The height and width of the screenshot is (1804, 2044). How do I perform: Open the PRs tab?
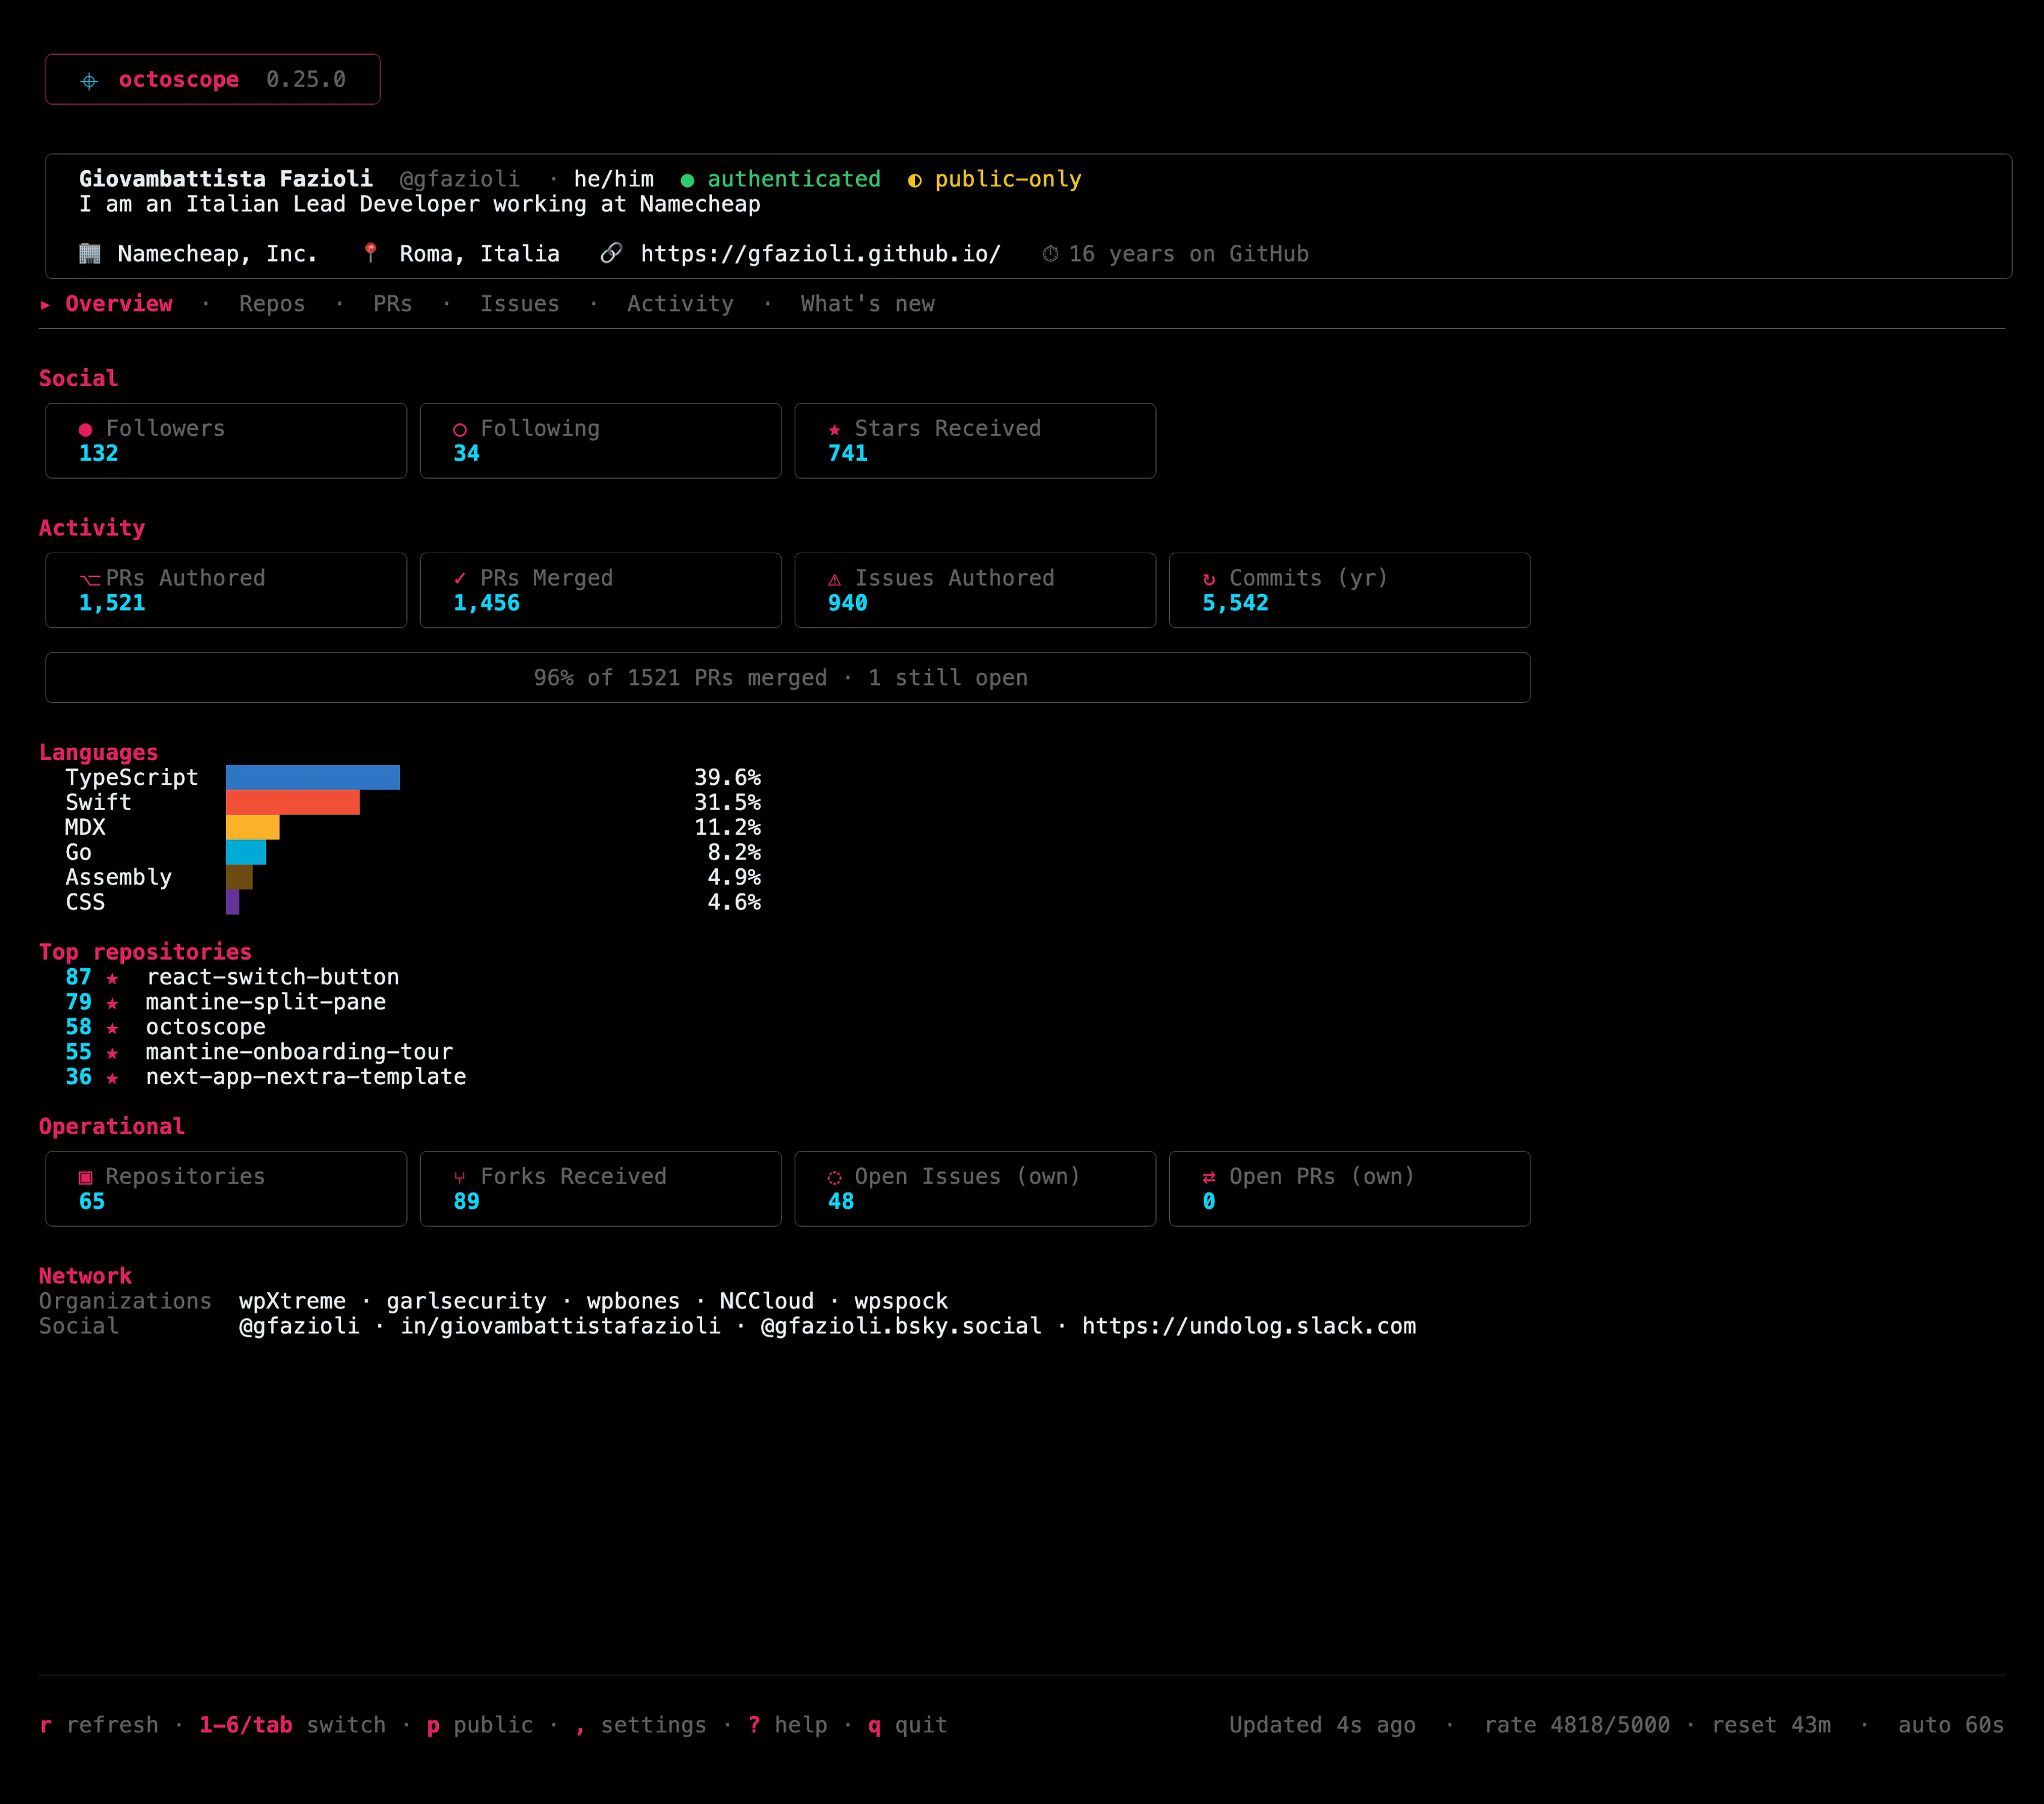392,304
